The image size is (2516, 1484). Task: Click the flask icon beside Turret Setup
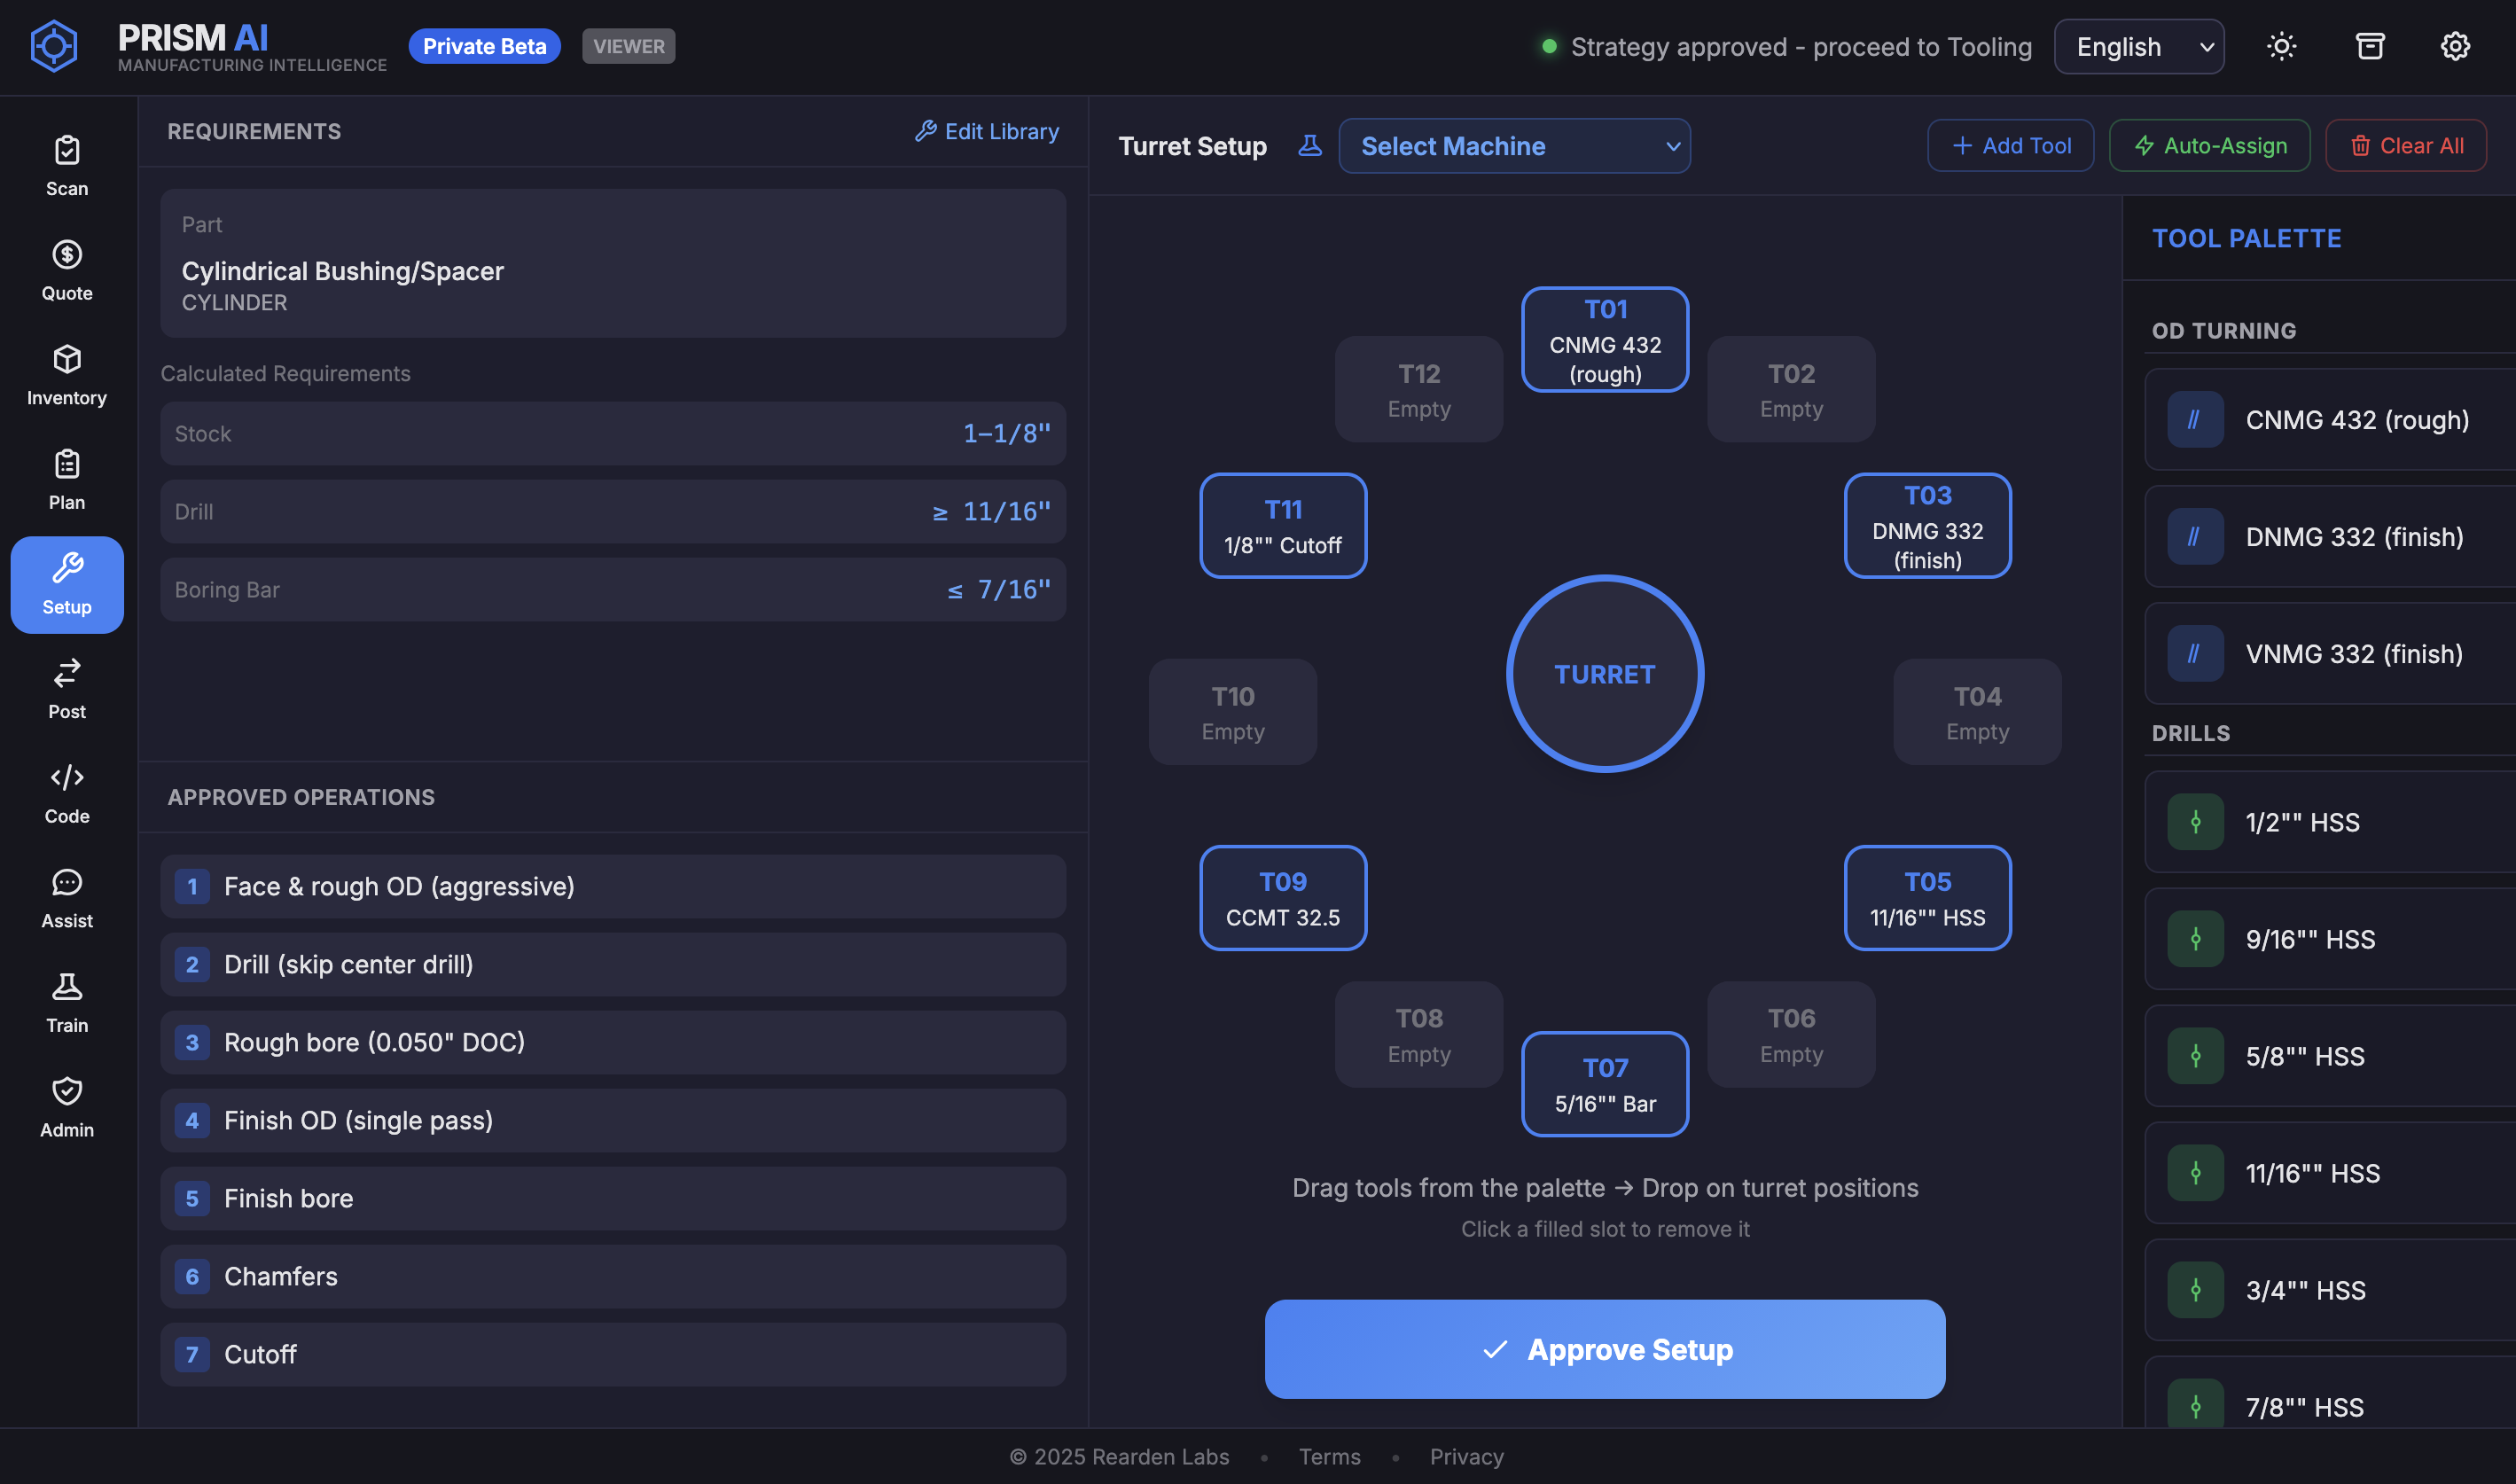pos(1309,146)
